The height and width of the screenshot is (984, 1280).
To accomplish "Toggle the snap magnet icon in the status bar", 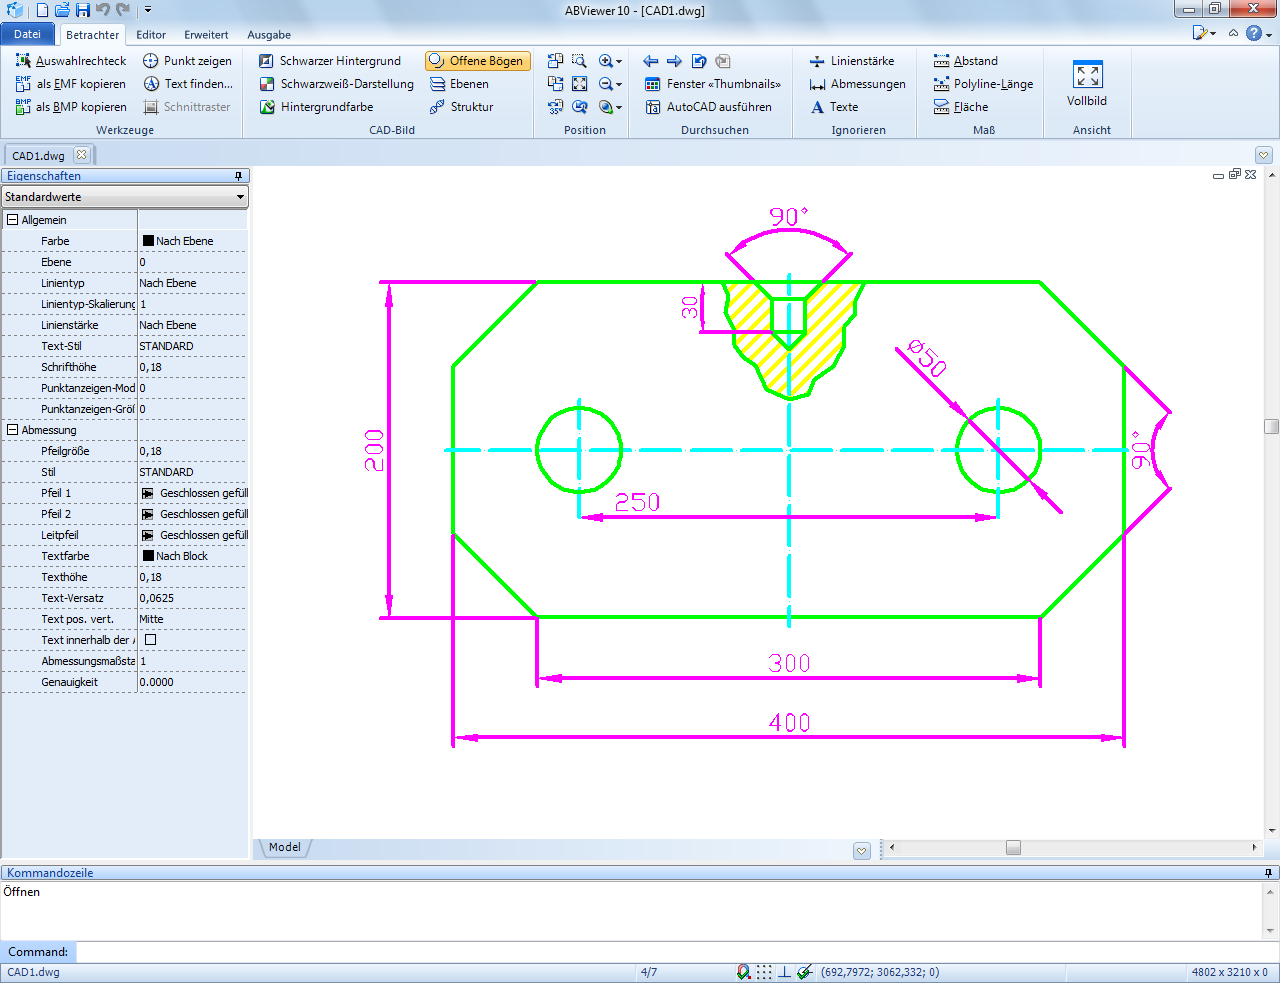I will [x=743, y=972].
